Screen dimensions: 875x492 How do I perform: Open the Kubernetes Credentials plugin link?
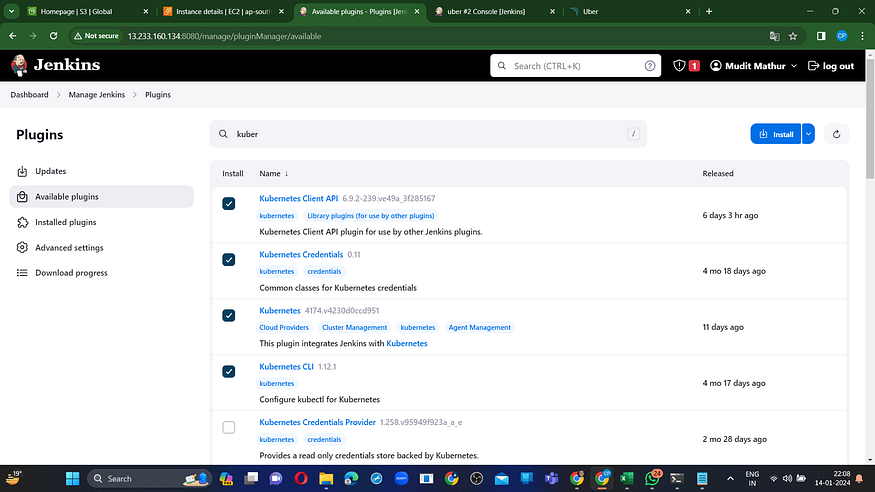click(x=301, y=254)
